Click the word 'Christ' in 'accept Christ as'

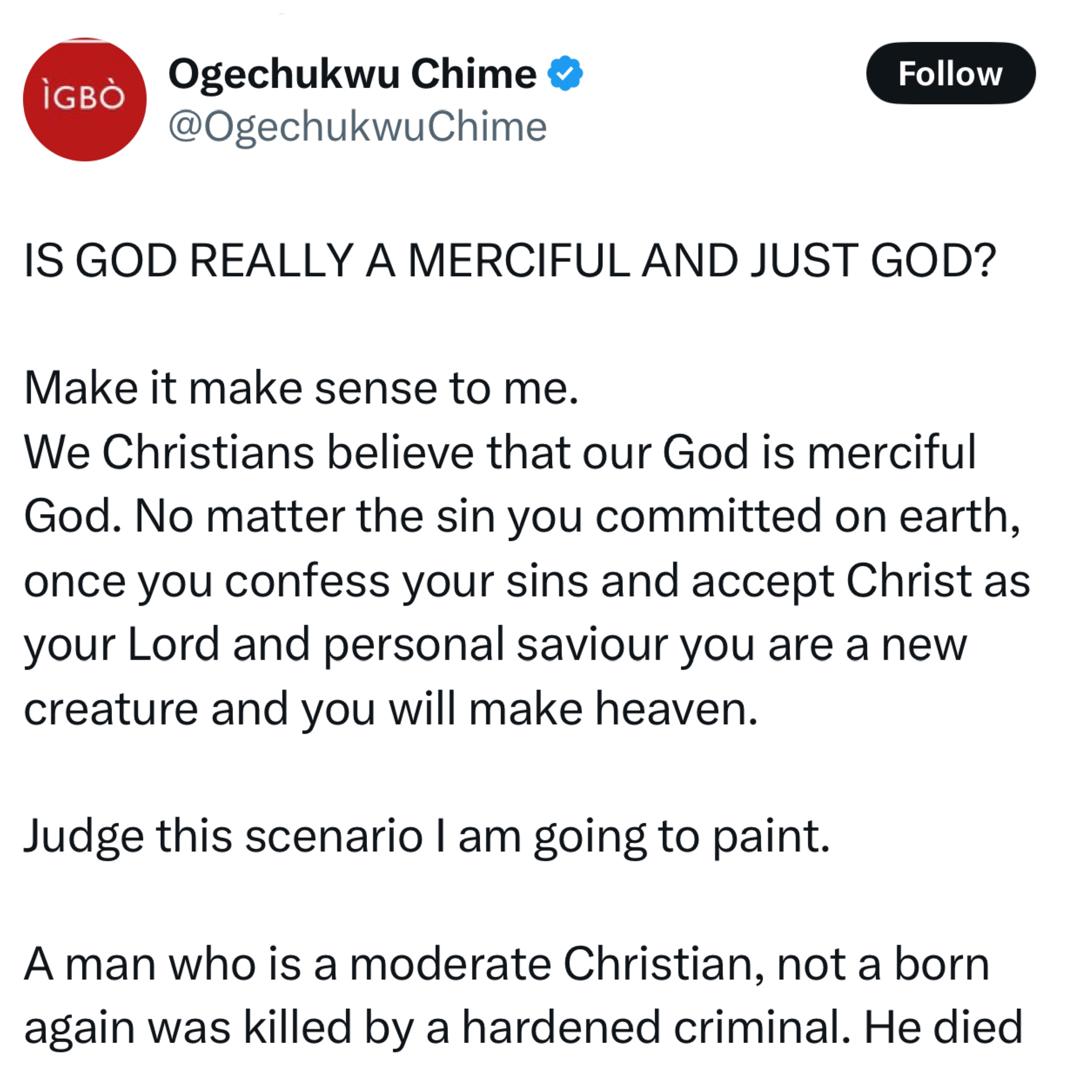click(x=908, y=581)
